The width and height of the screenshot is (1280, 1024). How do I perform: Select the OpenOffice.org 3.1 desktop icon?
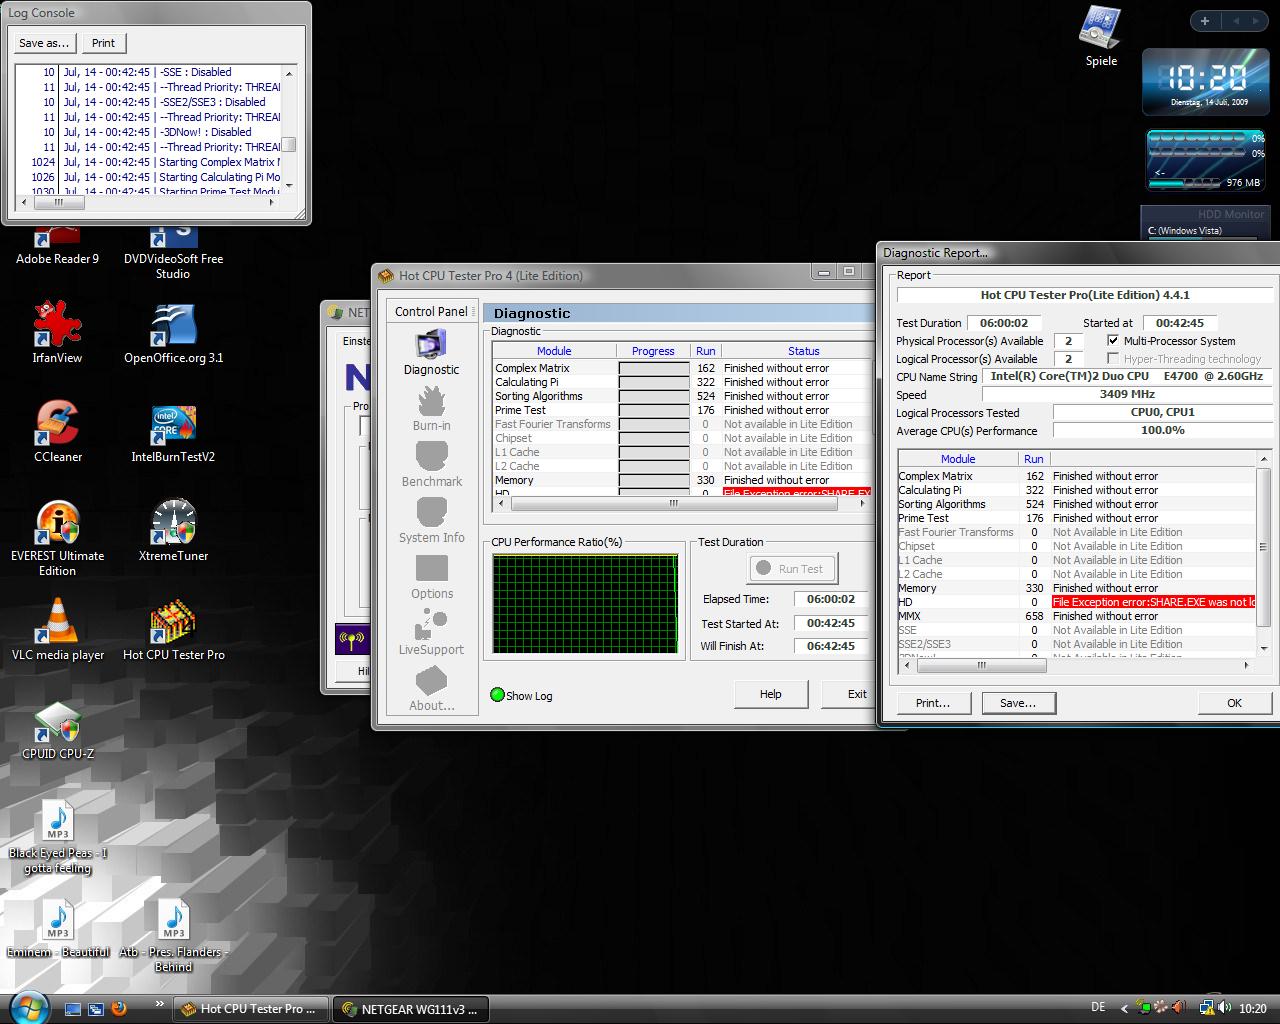click(173, 332)
